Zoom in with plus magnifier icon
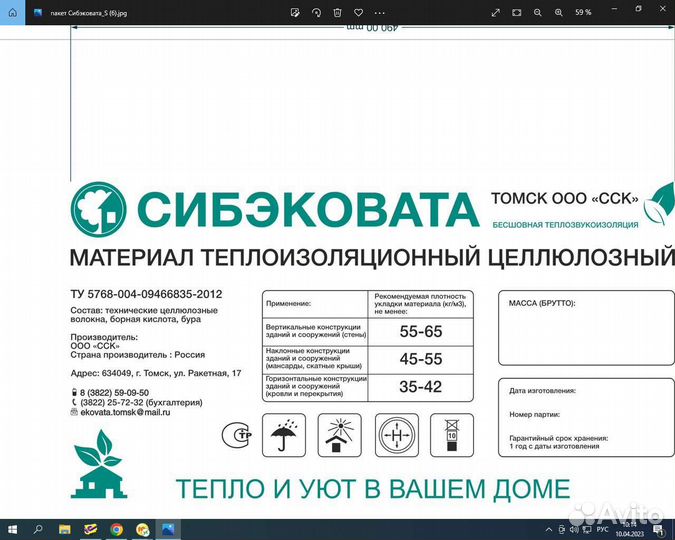This screenshot has height=540, width=675. point(559,12)
